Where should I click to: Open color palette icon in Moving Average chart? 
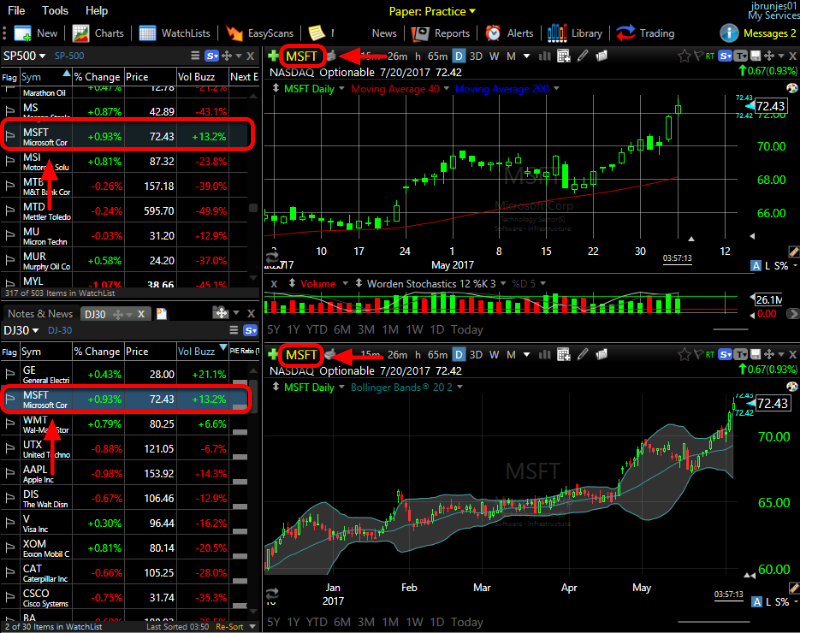[x=792, y=88]
